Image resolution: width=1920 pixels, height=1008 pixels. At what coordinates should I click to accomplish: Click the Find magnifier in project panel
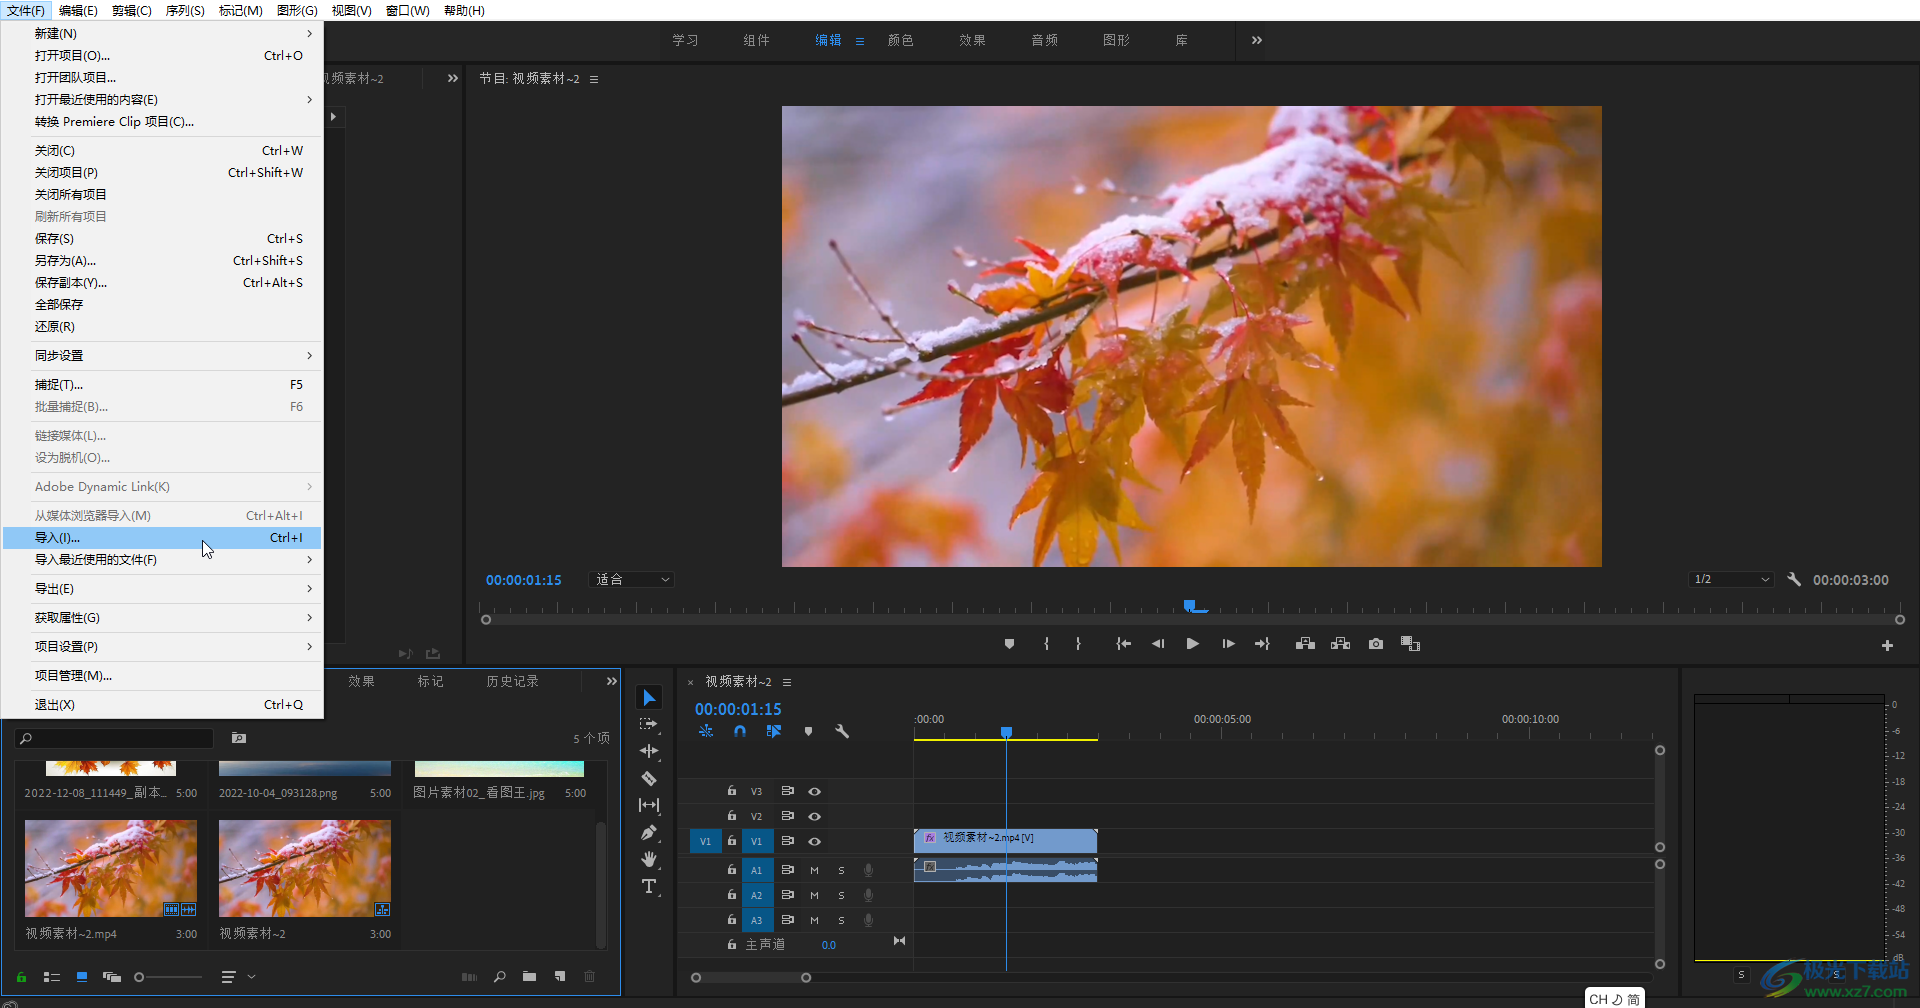coord(499,977)
